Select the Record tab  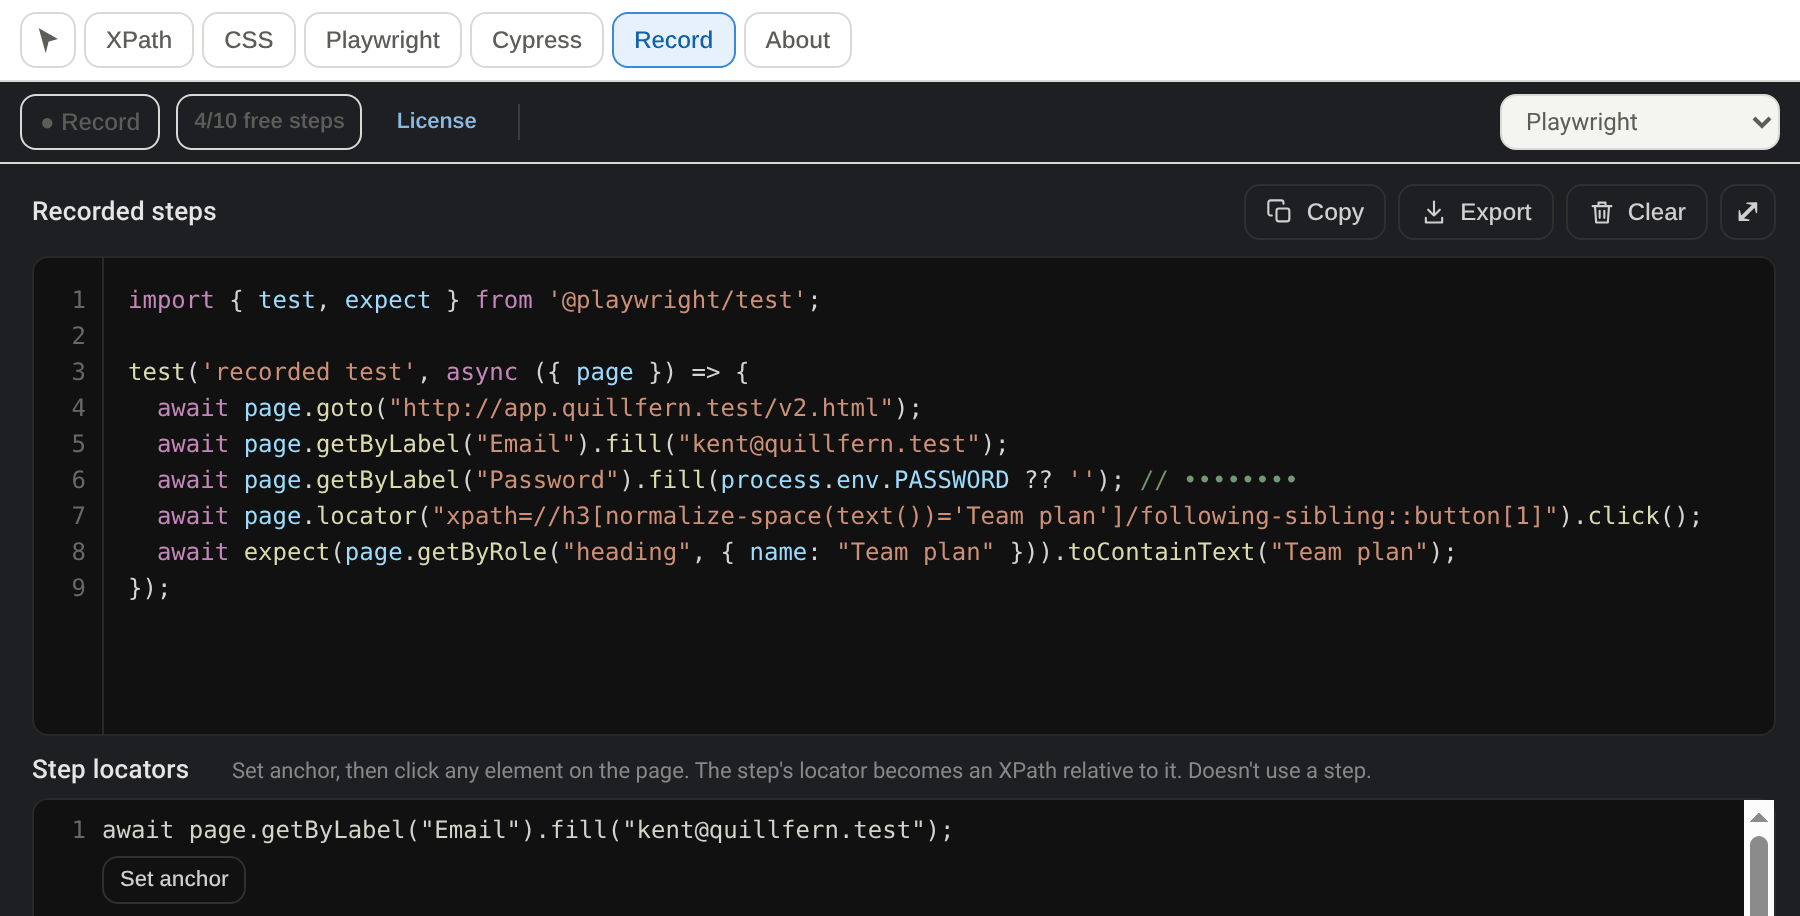click(x=674, y=40)
